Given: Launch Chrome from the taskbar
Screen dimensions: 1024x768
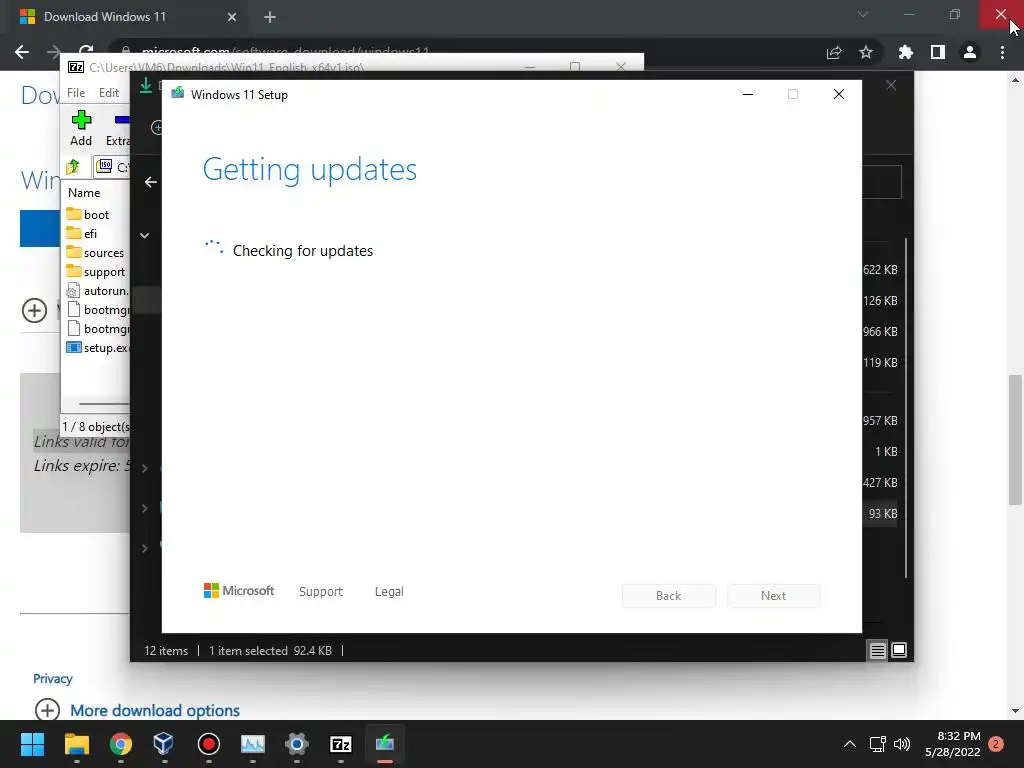Looking at the screenshot, I should tap(121, 744).
